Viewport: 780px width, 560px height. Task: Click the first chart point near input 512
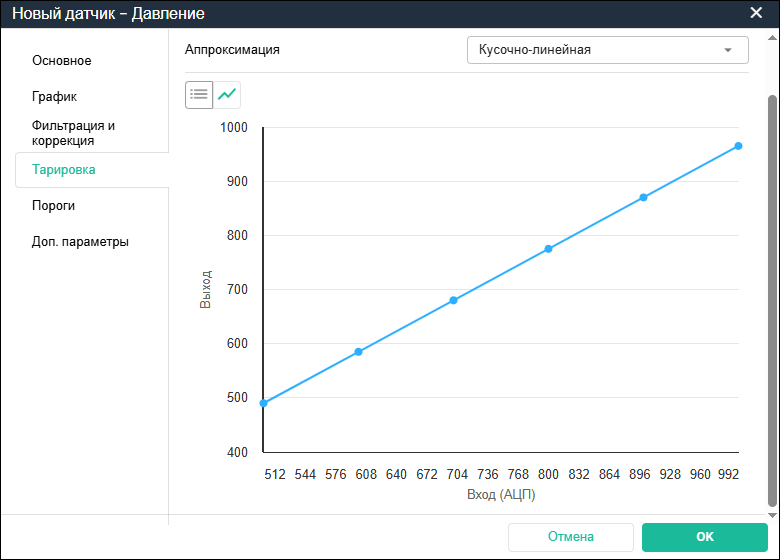click(263, 403)
